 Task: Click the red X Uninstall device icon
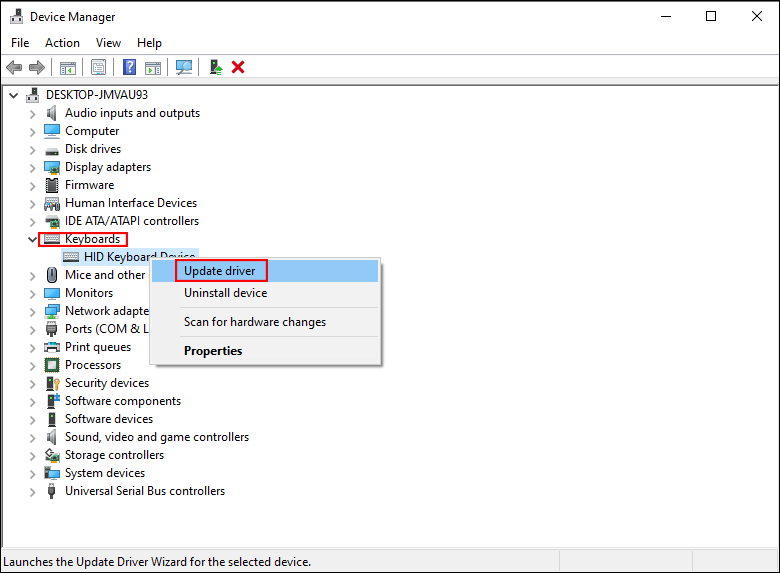coord(238,67)
